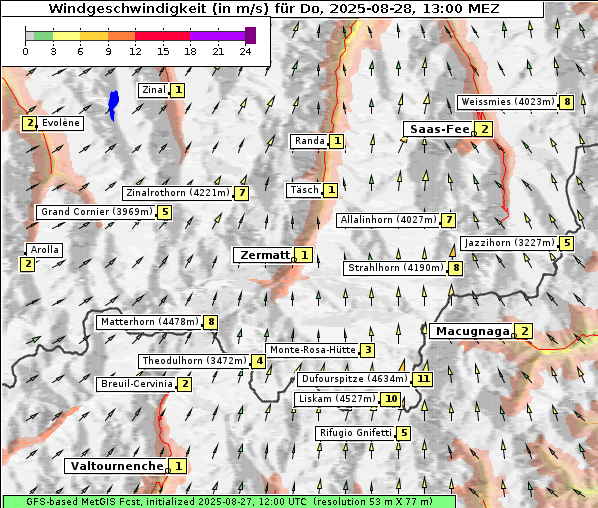Click the red 12-18 m/s legend segment
598x508 pixels.
[x=162, y=36]
